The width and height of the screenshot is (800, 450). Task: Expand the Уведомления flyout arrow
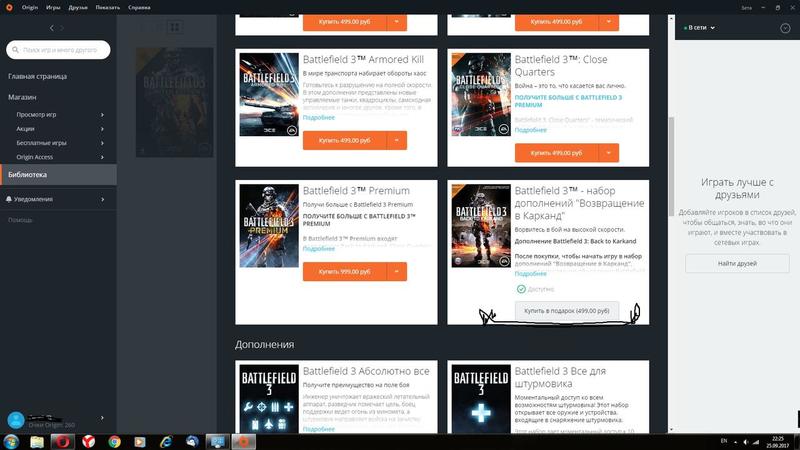(103, 199)
